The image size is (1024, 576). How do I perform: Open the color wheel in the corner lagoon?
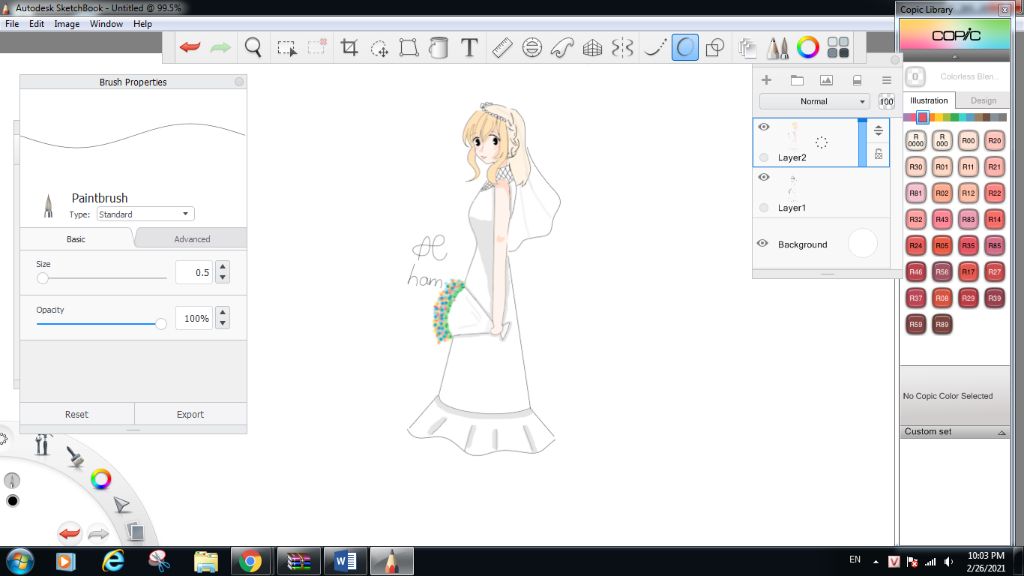pos(101,479)
